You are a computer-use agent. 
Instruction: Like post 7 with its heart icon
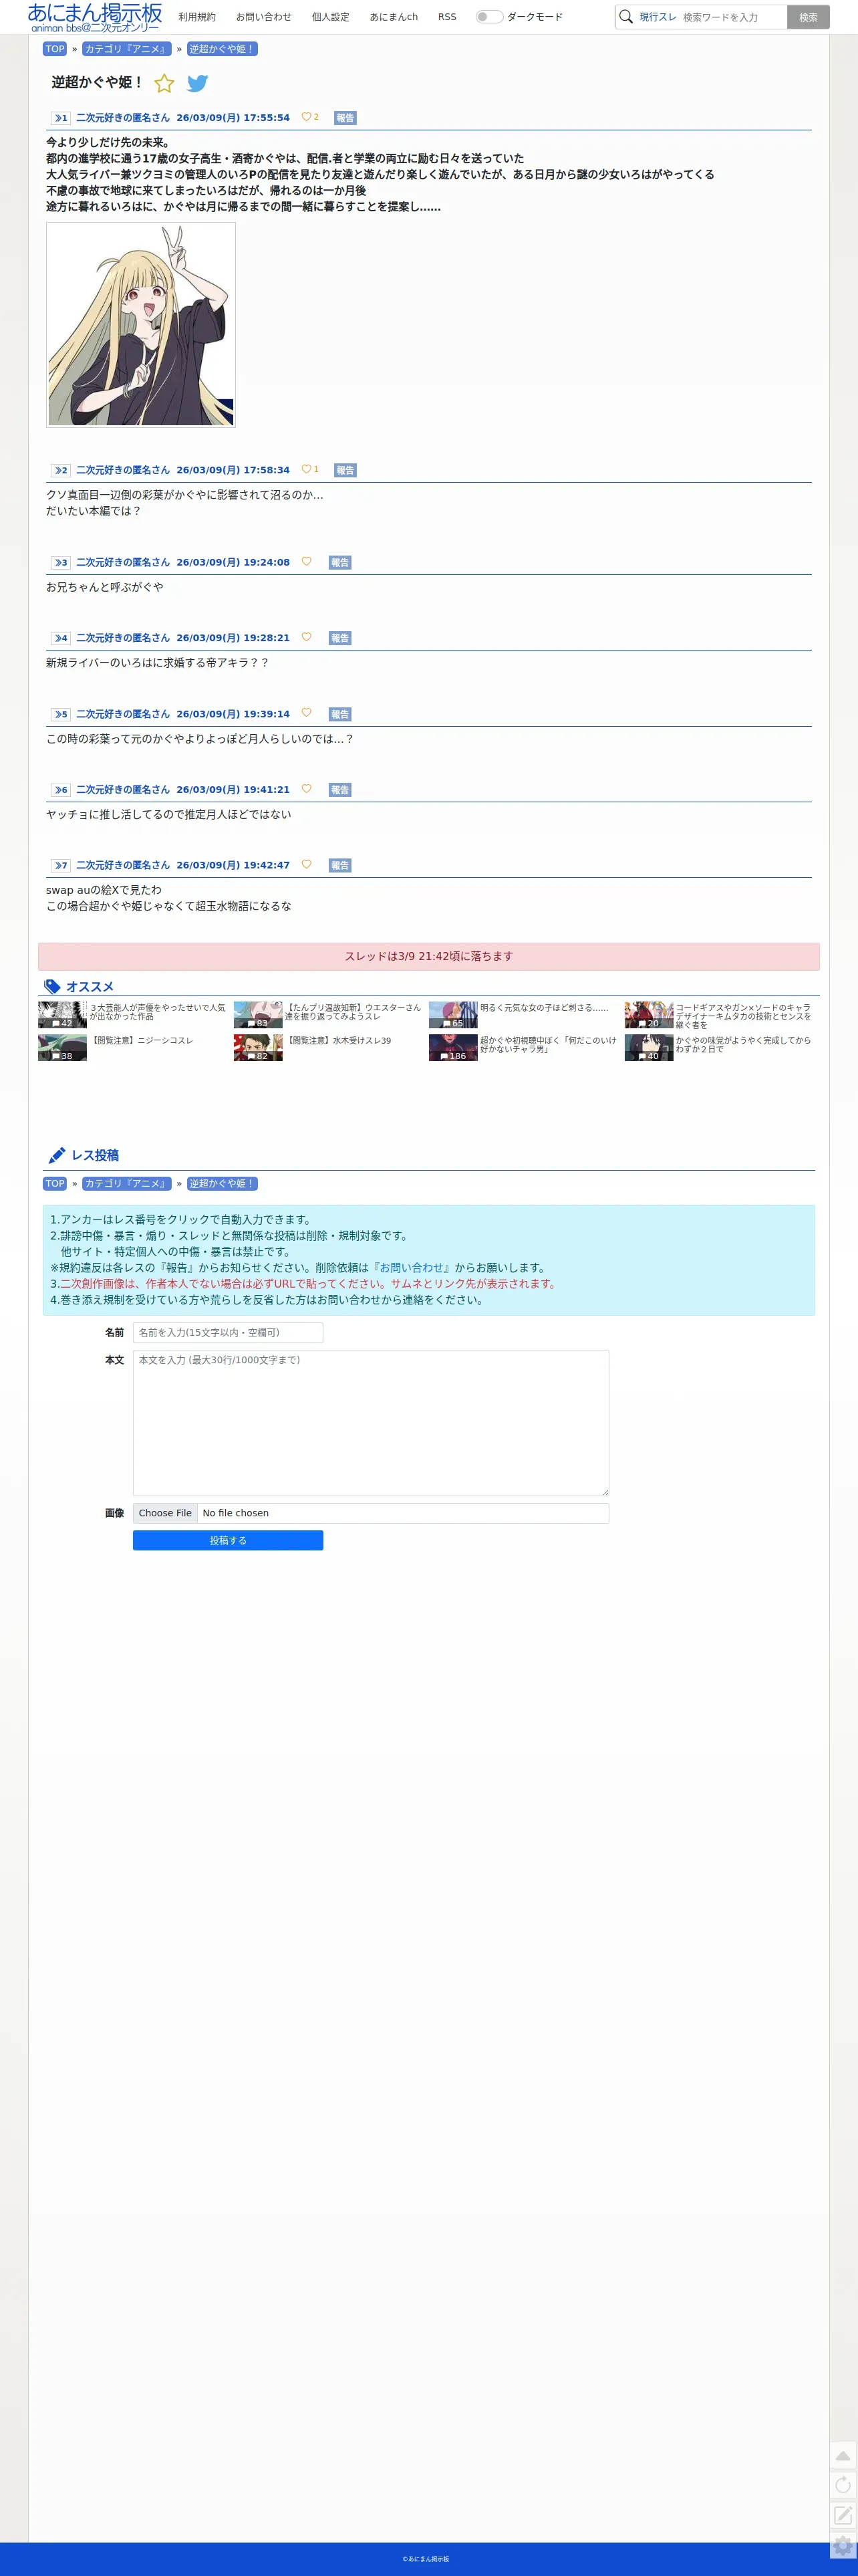click(306, 864)
